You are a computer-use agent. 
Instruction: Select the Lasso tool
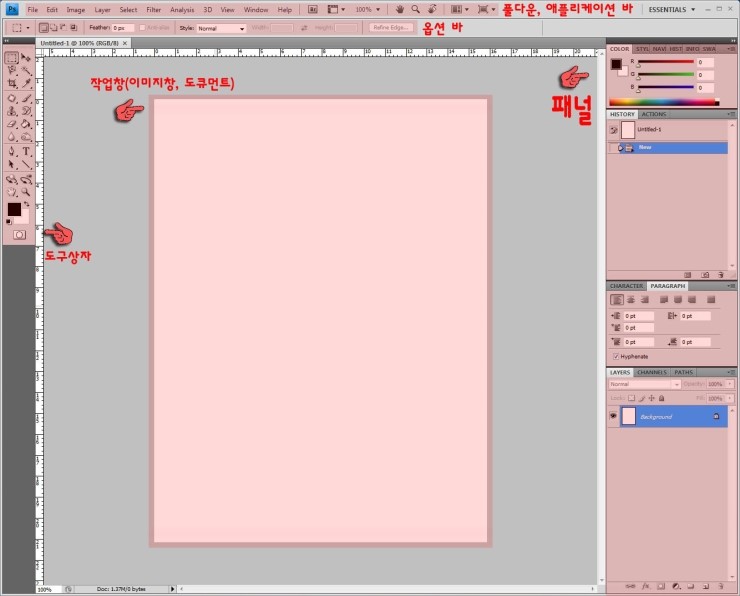[x=12, y=71]
